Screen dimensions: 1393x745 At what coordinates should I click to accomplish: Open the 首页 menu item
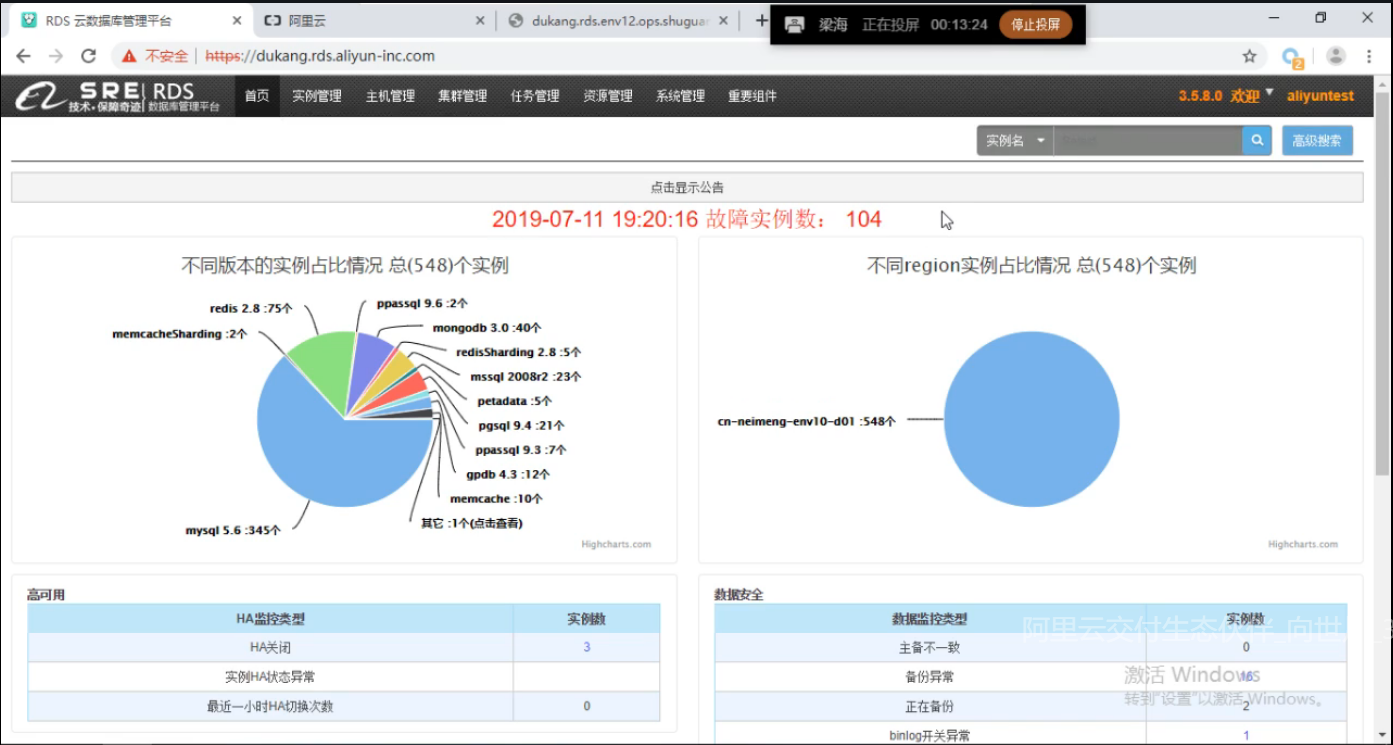[257, 96]
